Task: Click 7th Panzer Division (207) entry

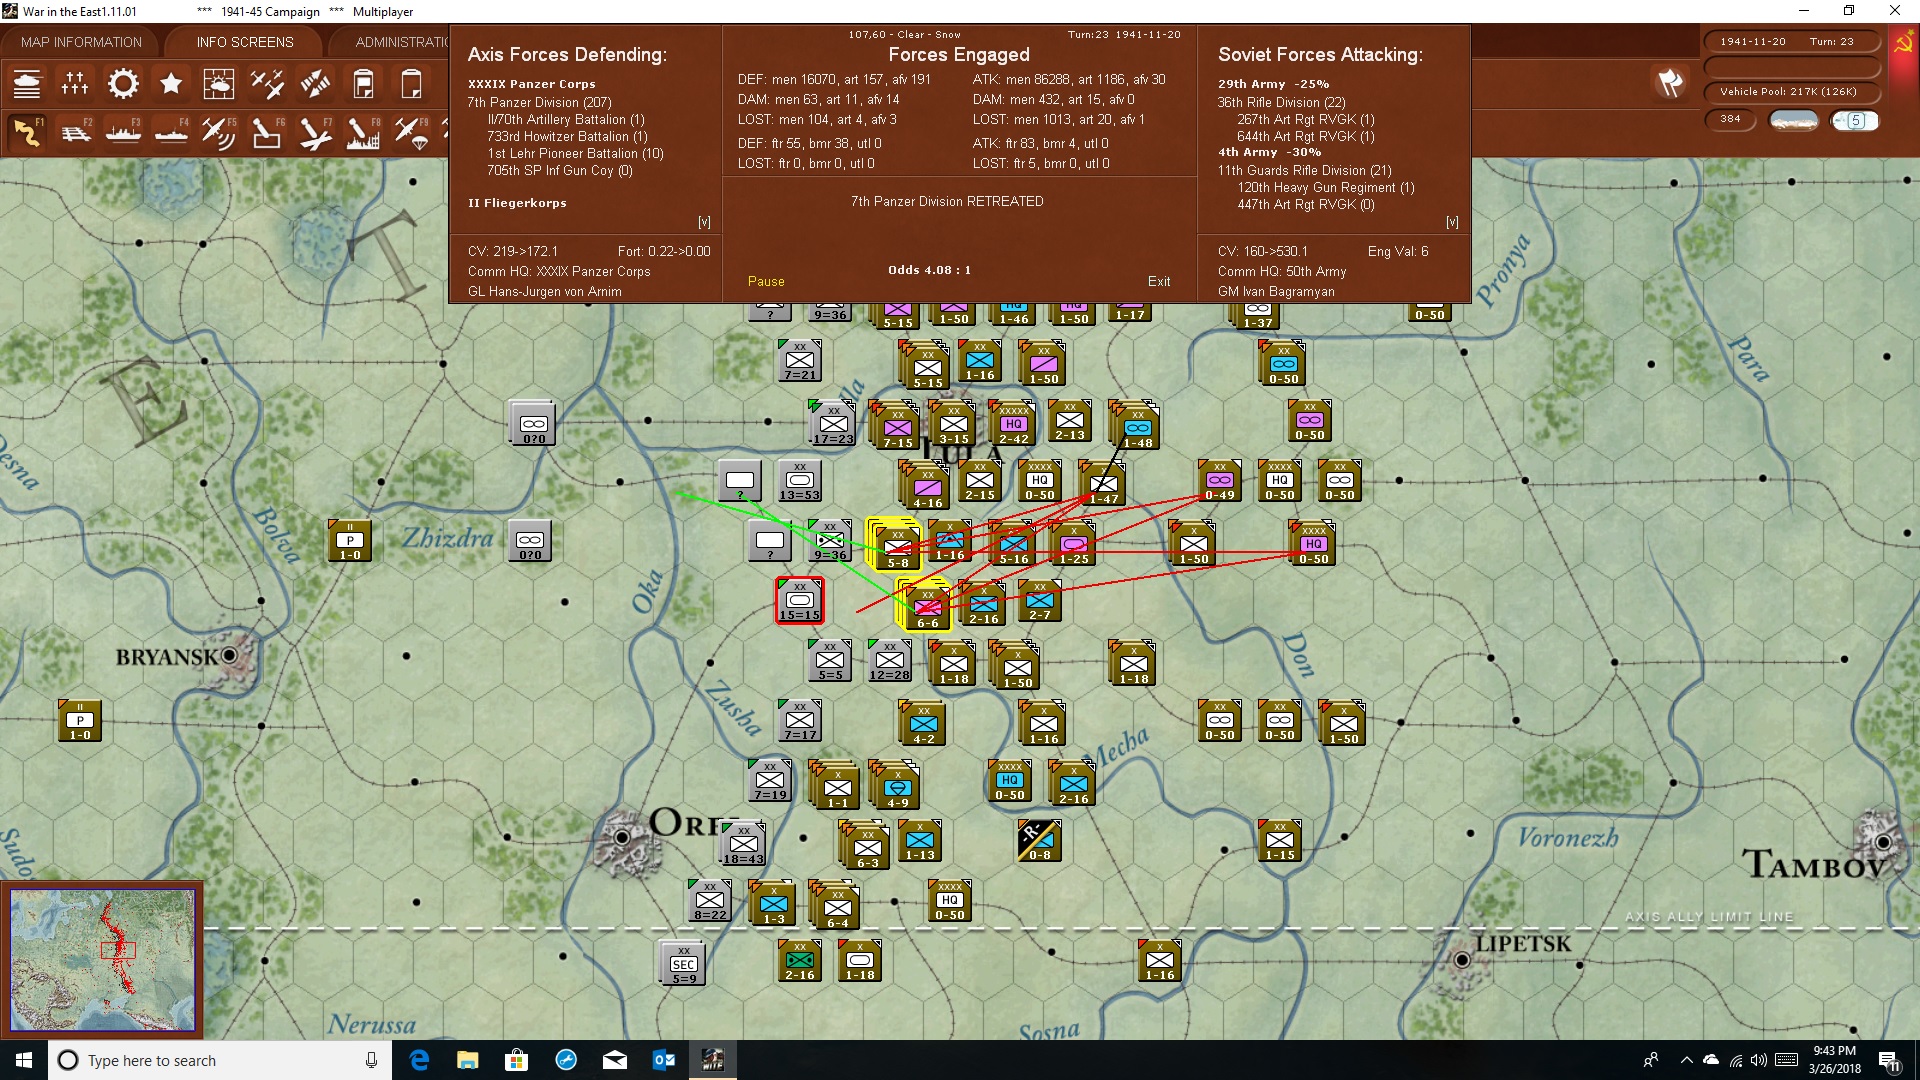Action: (539, 102)
